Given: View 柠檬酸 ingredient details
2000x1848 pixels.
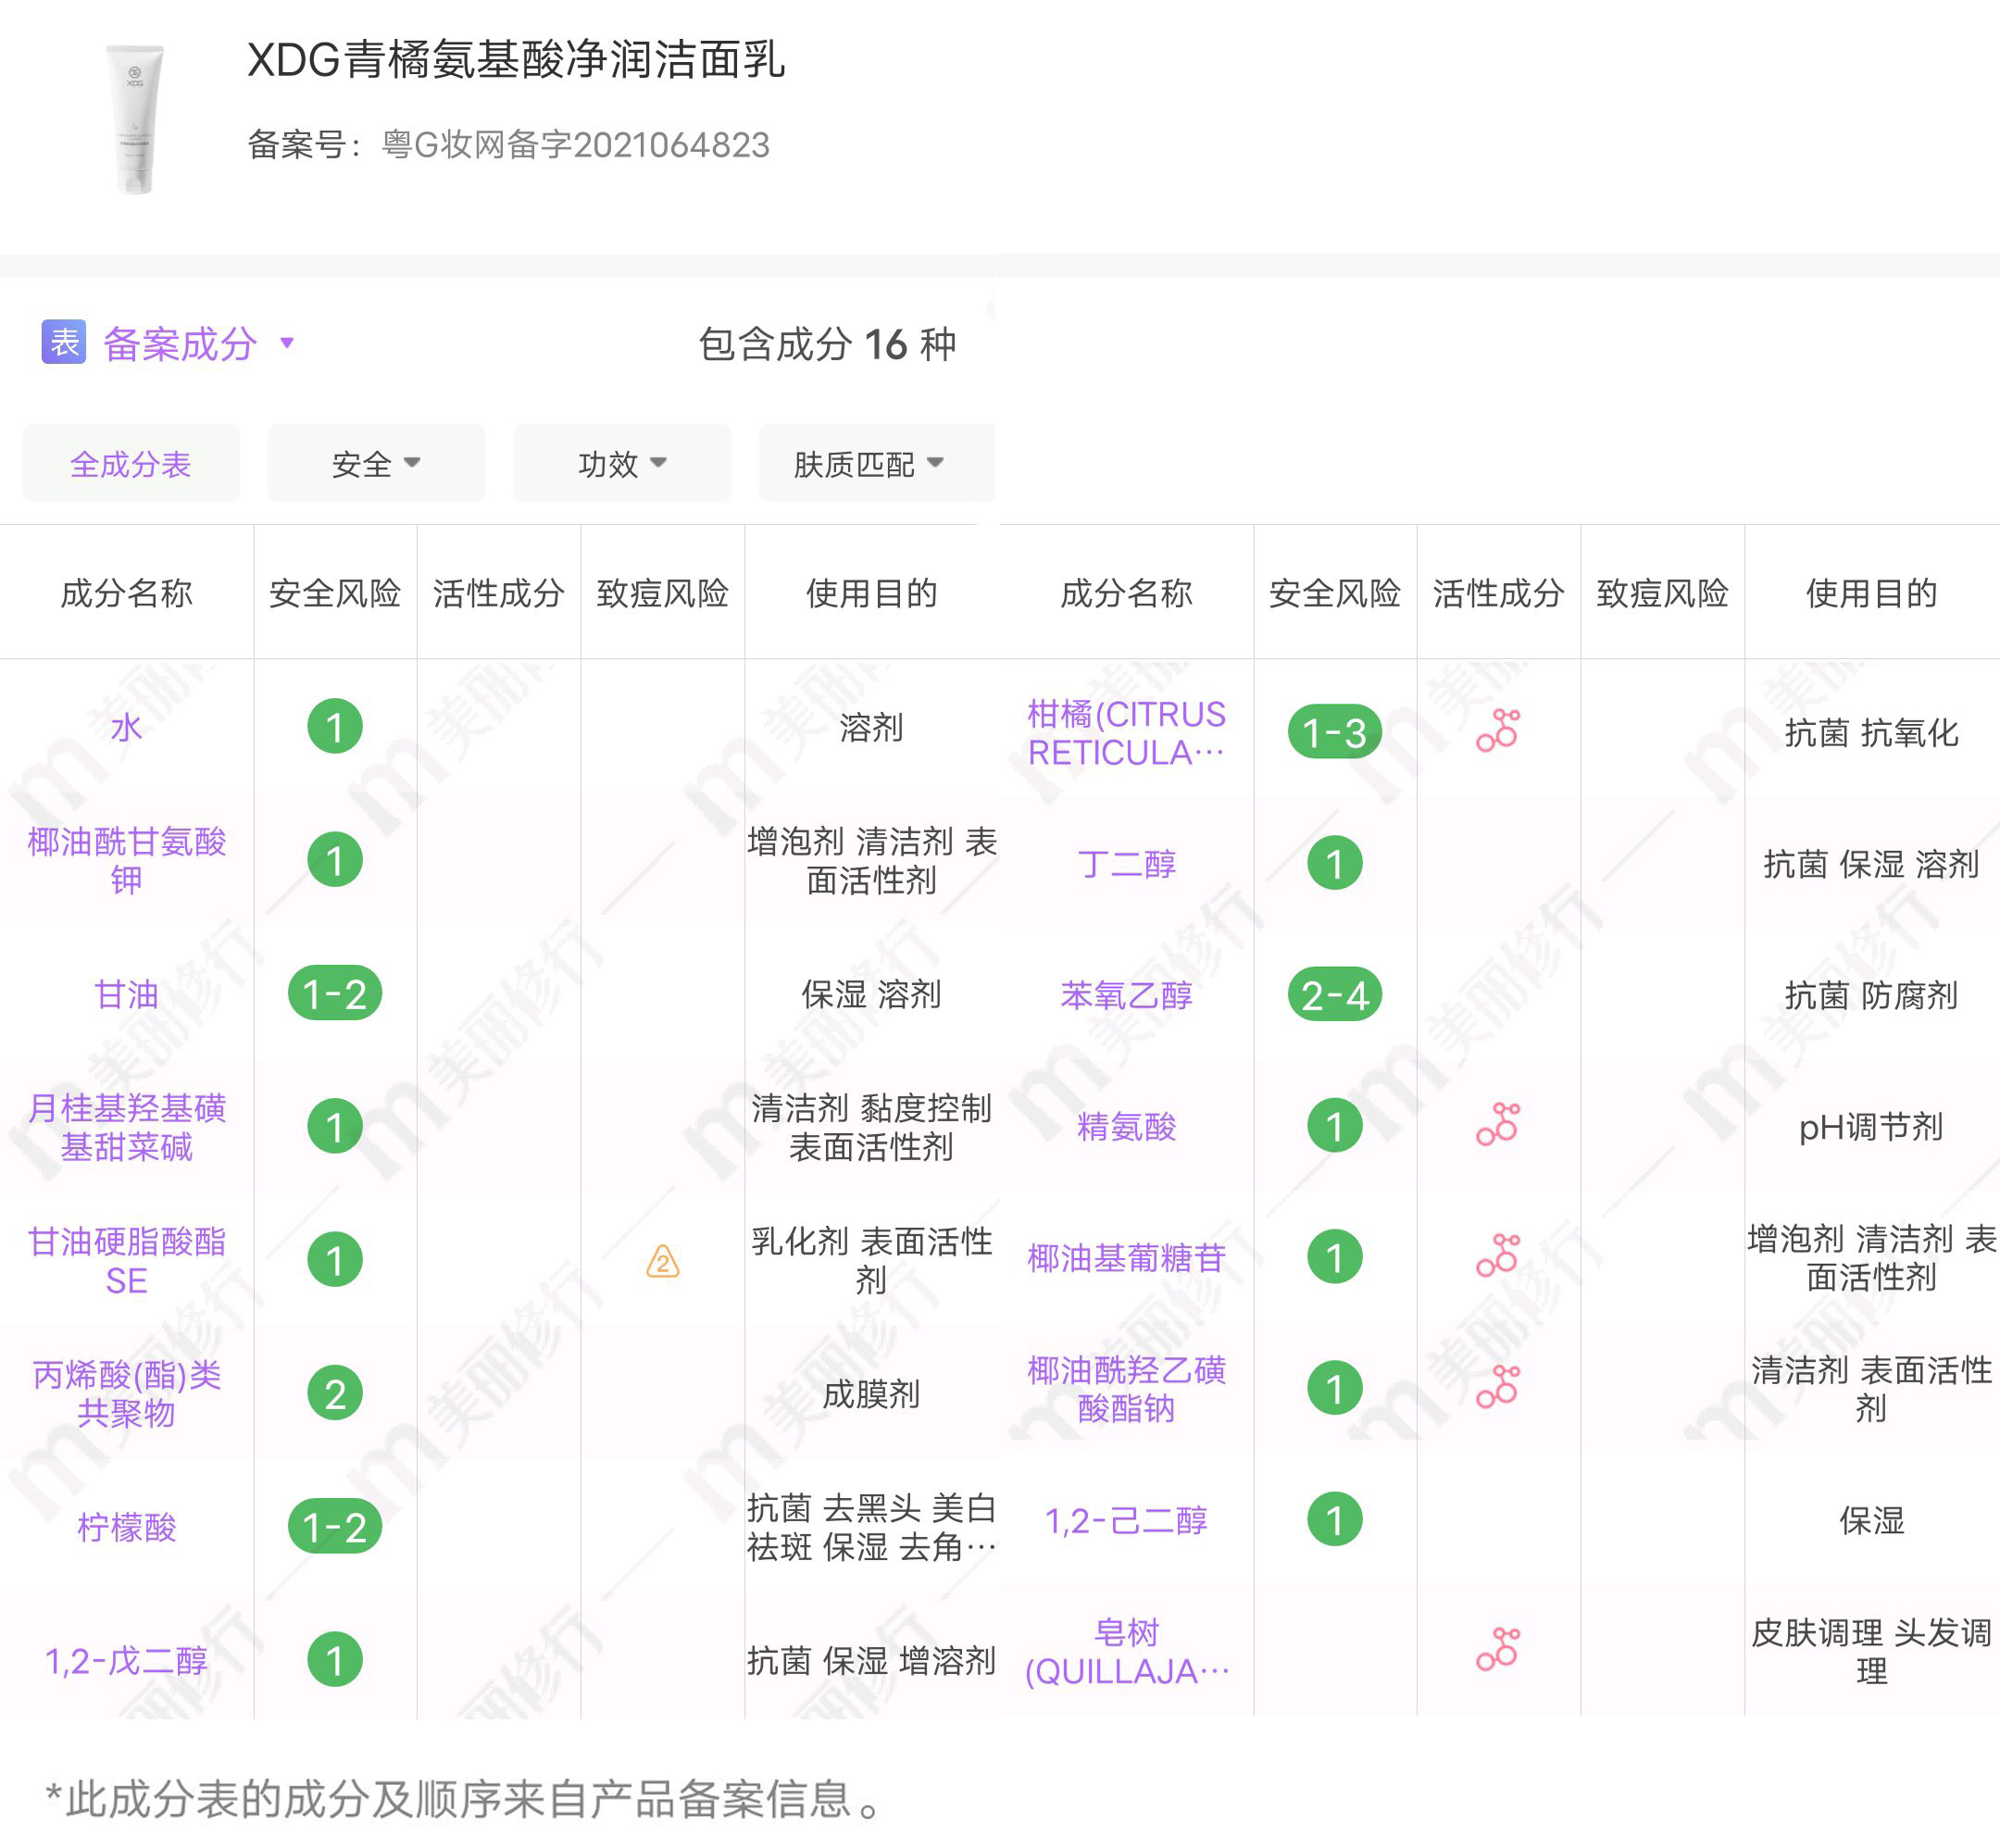Looking at the screenshot, I should click(126, 1528).
